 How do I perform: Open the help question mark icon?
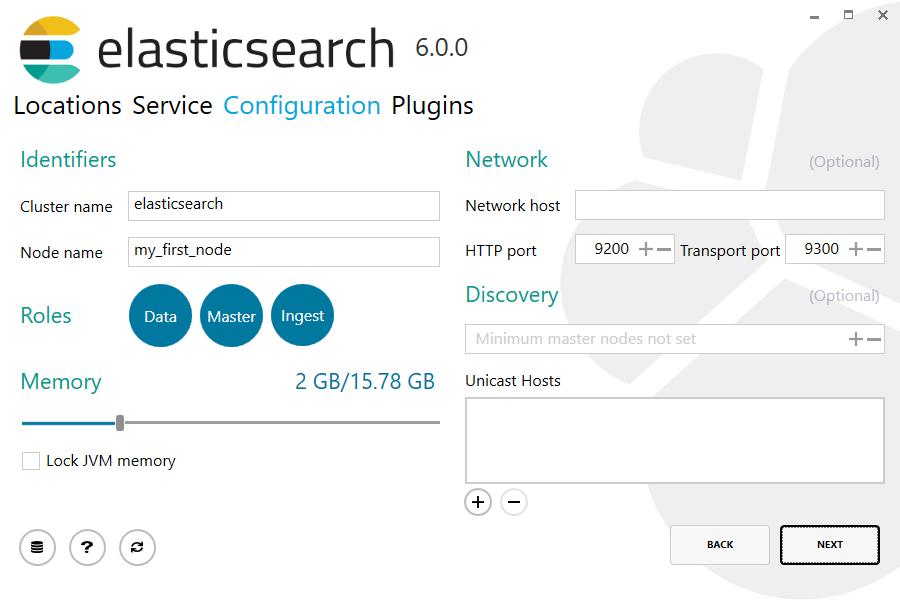[87, 547]
